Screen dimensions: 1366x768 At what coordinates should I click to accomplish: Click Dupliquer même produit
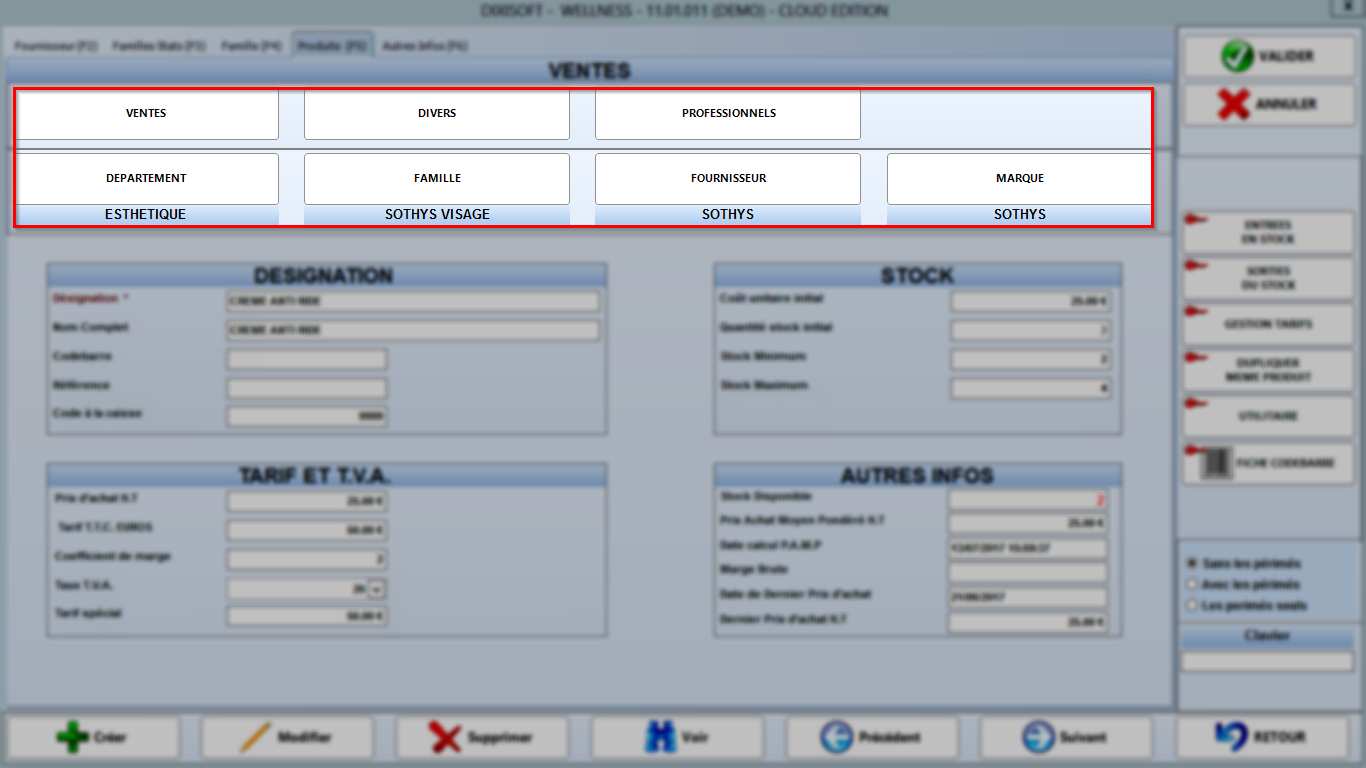click(1268, 370)
